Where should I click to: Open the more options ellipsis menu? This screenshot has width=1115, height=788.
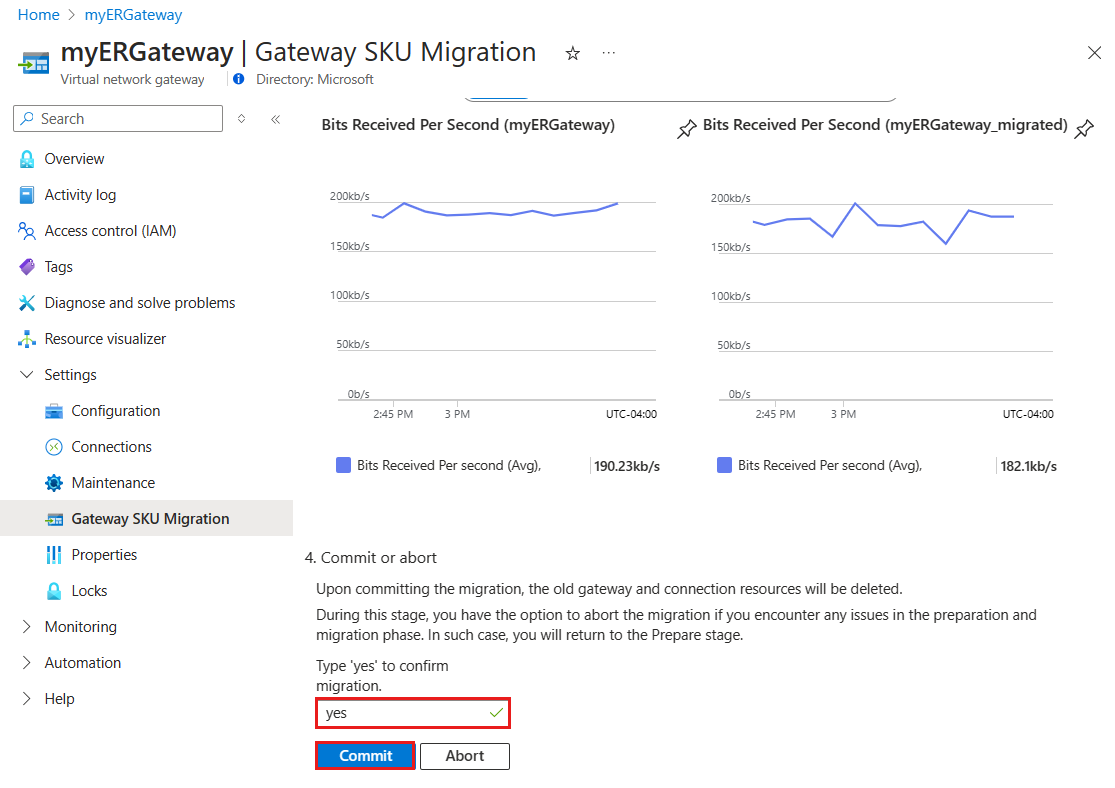pos(609,53)
